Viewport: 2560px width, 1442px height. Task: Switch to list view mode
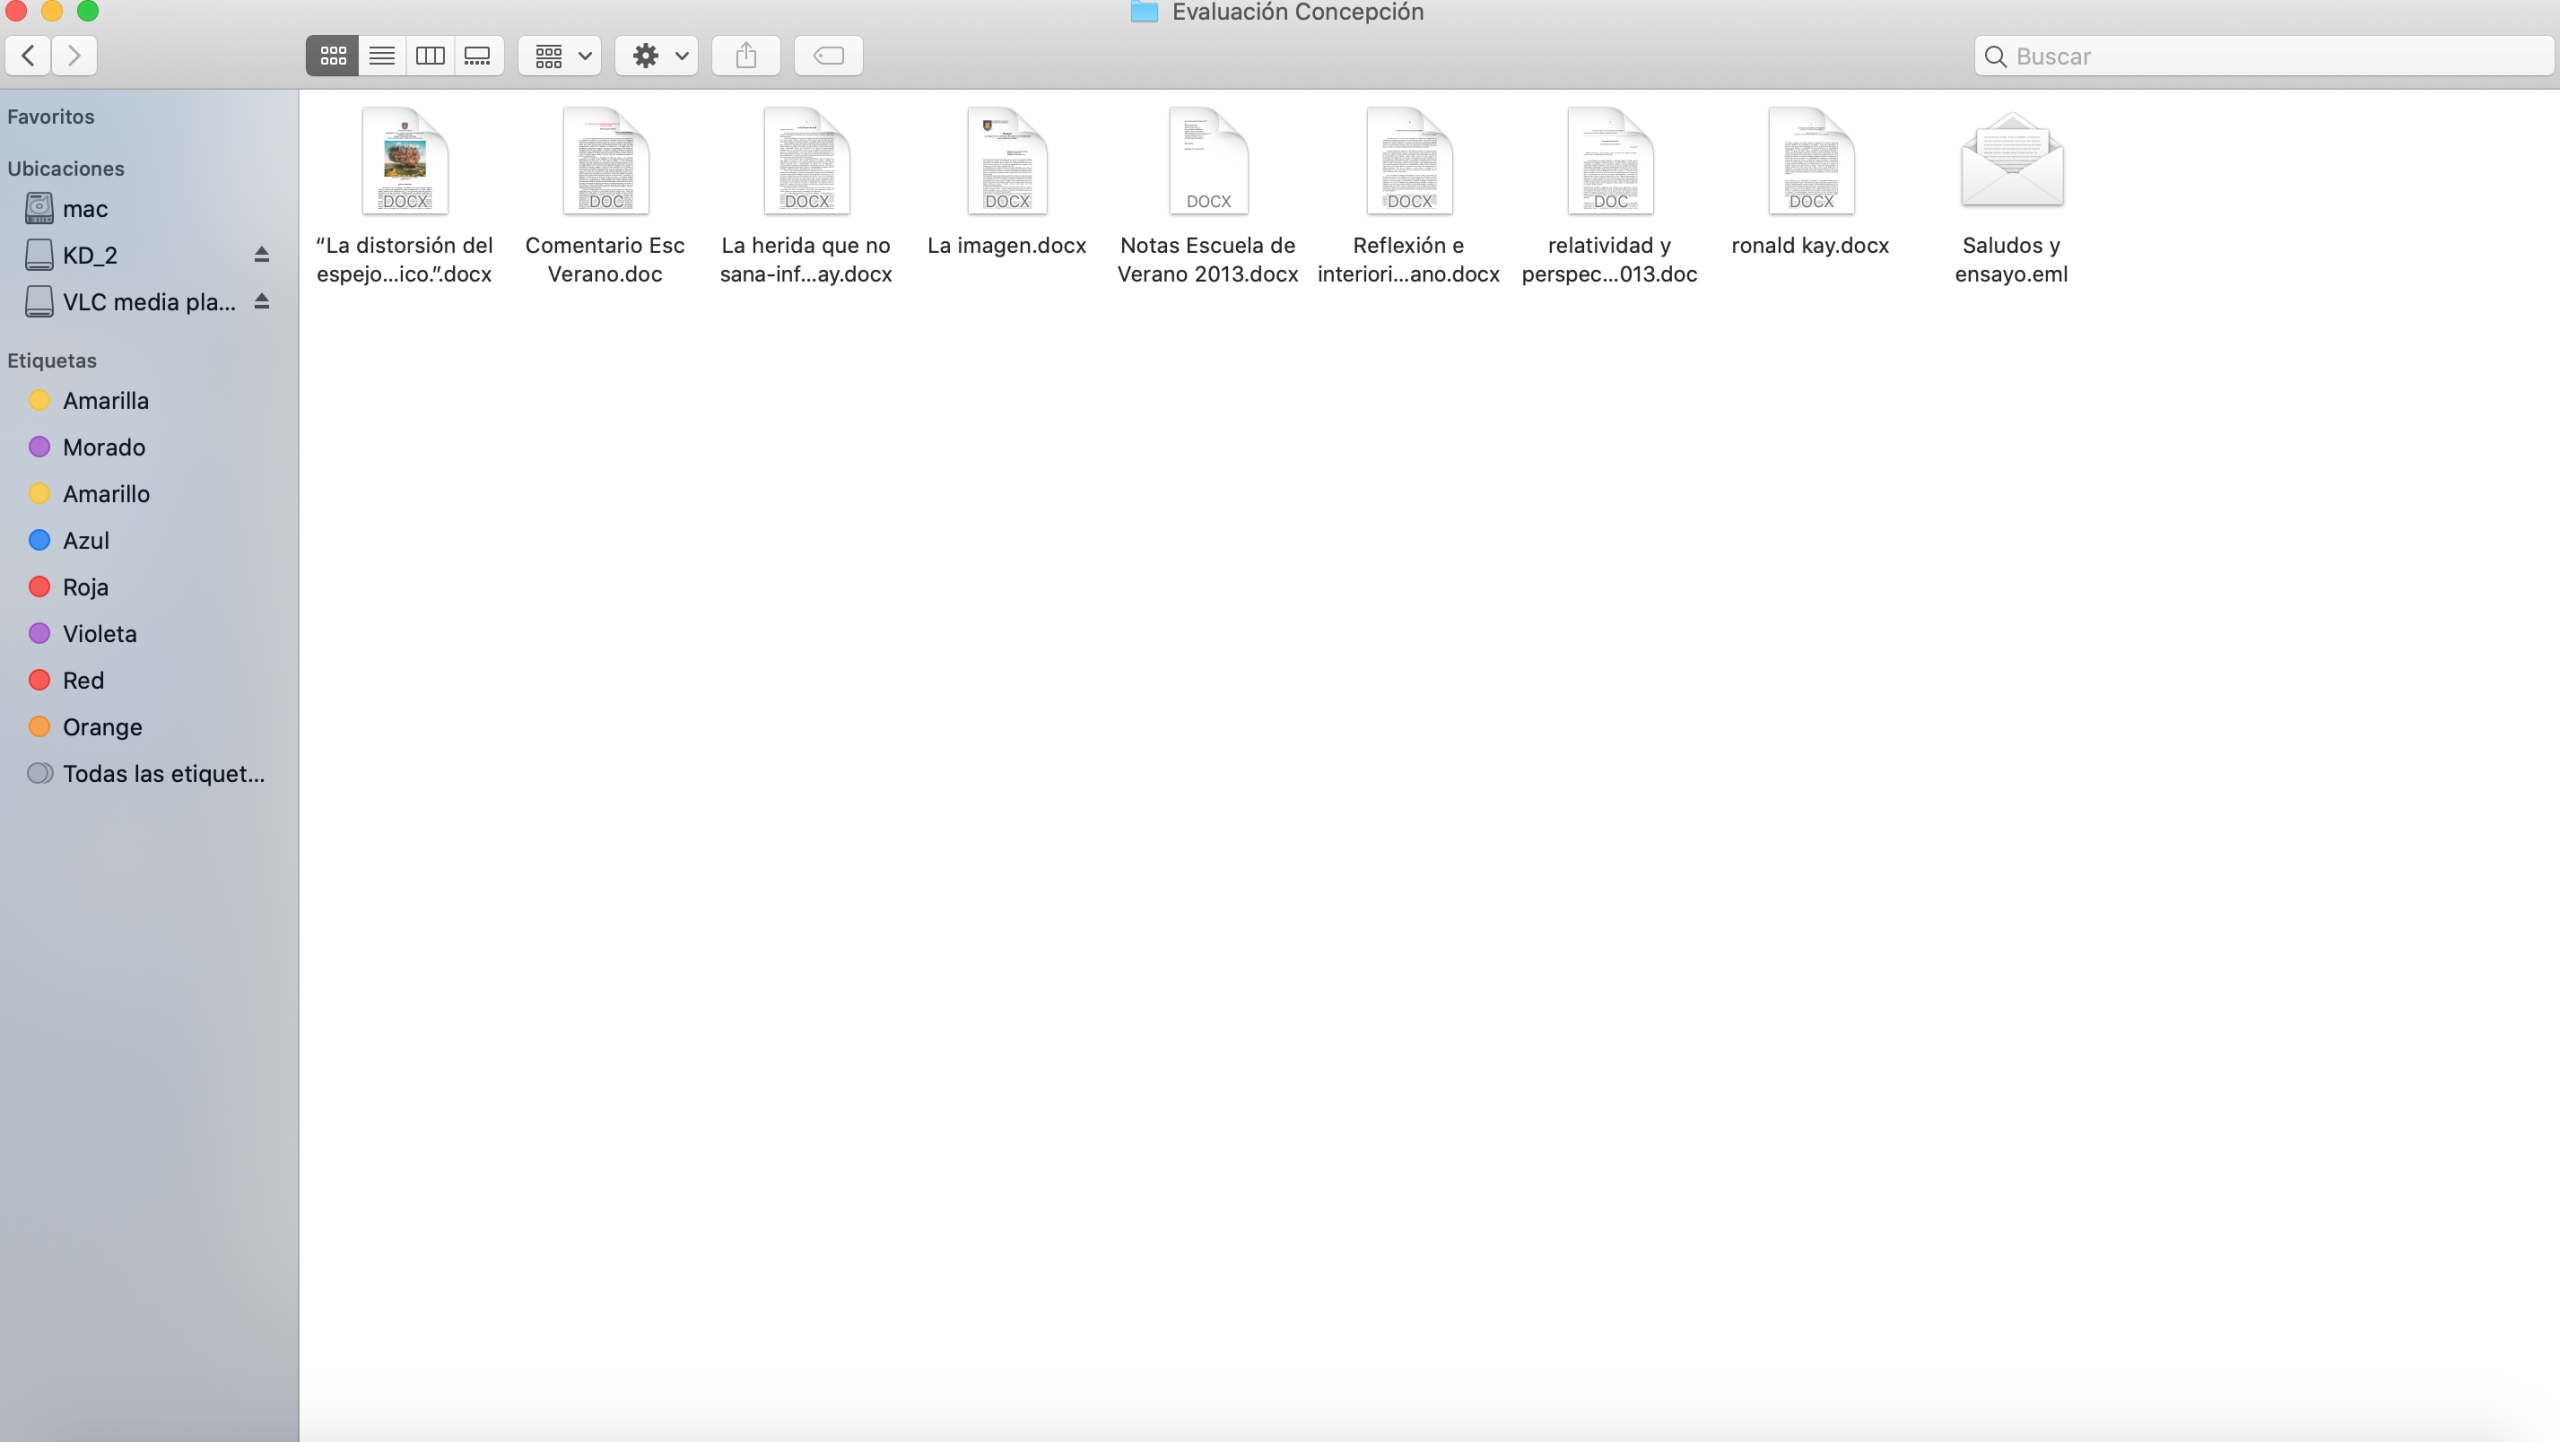click(x=381, y=56)
